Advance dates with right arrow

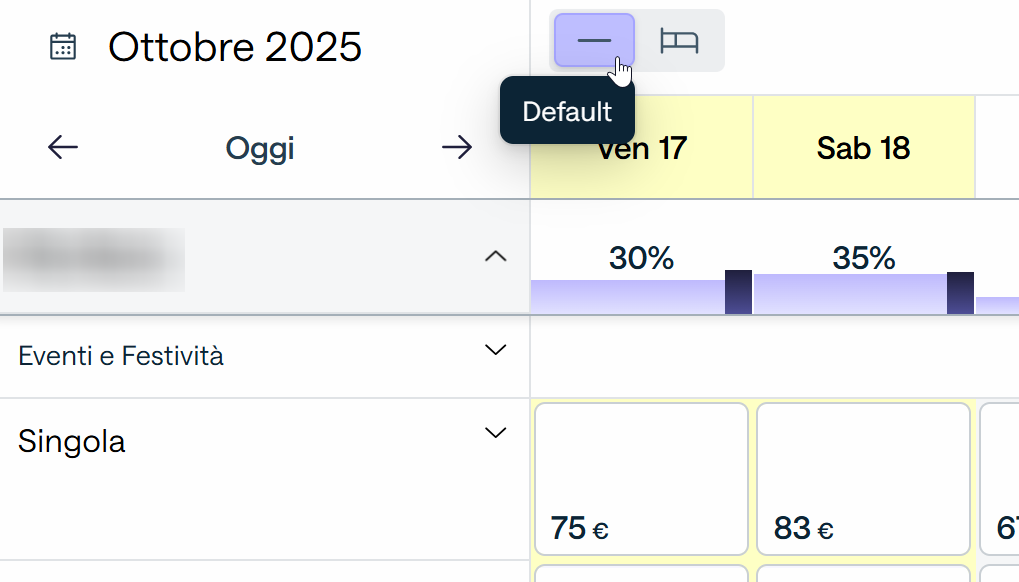pos(457,147)
